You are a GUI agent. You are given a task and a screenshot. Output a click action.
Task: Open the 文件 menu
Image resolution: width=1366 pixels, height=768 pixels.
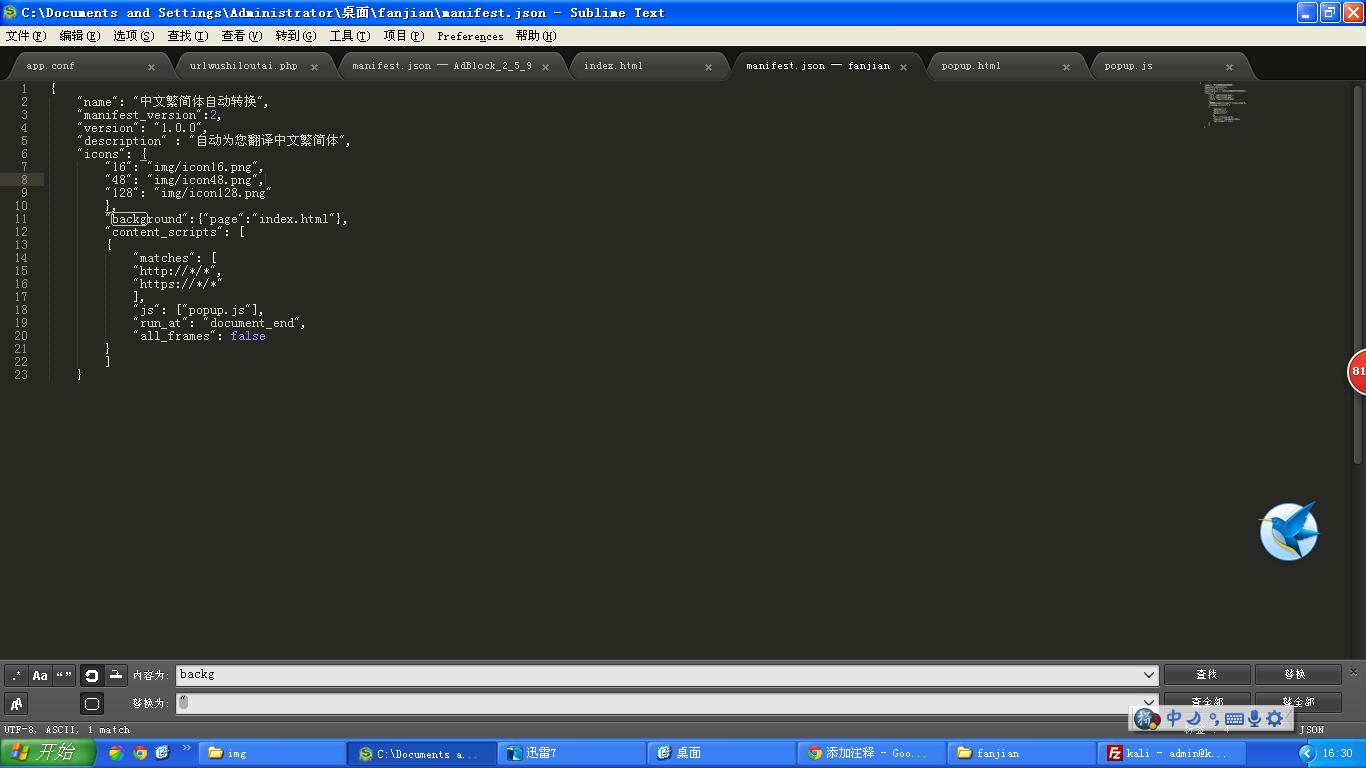25,36
